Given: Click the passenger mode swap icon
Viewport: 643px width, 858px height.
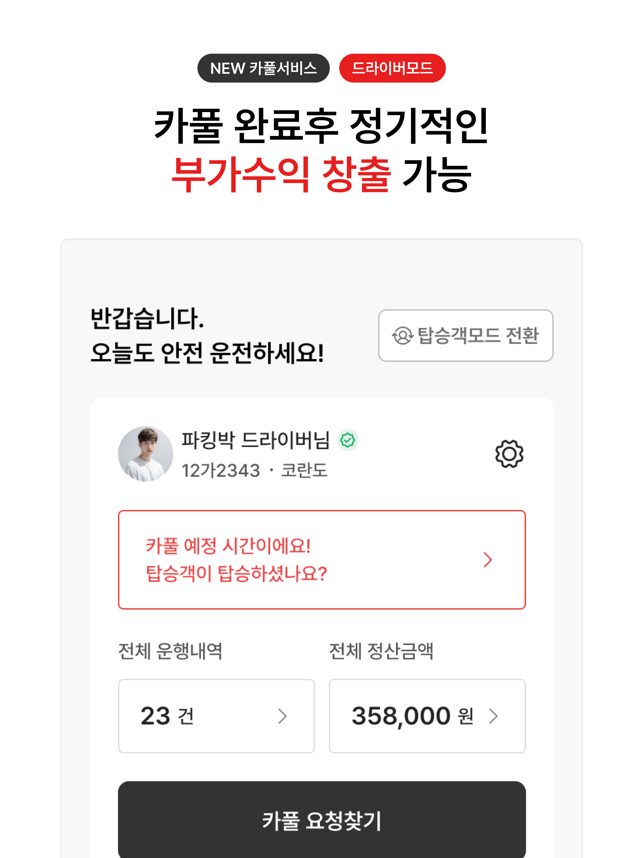Looking at the screenshot, I should tap(402, 336).
